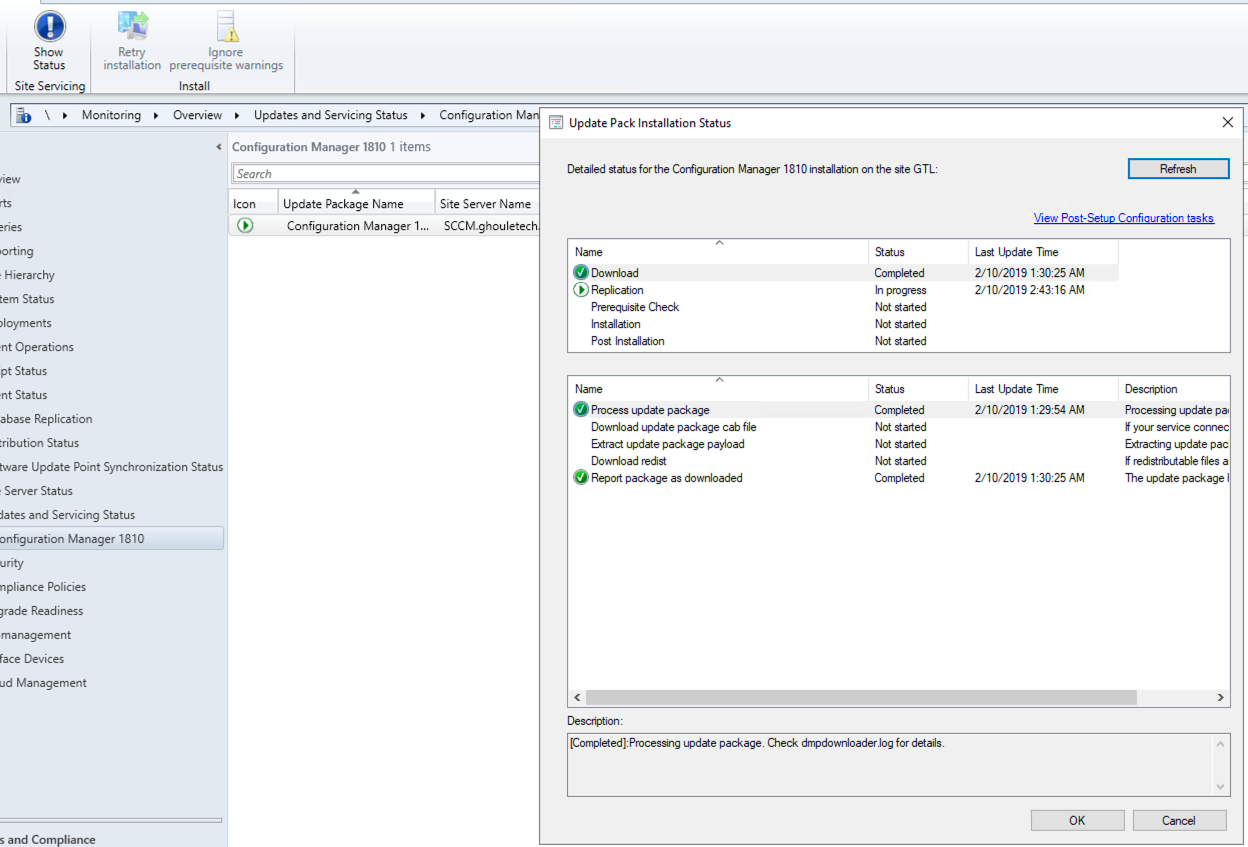Click the completed checkmark beside Process update package

click(x=581, y=409)
